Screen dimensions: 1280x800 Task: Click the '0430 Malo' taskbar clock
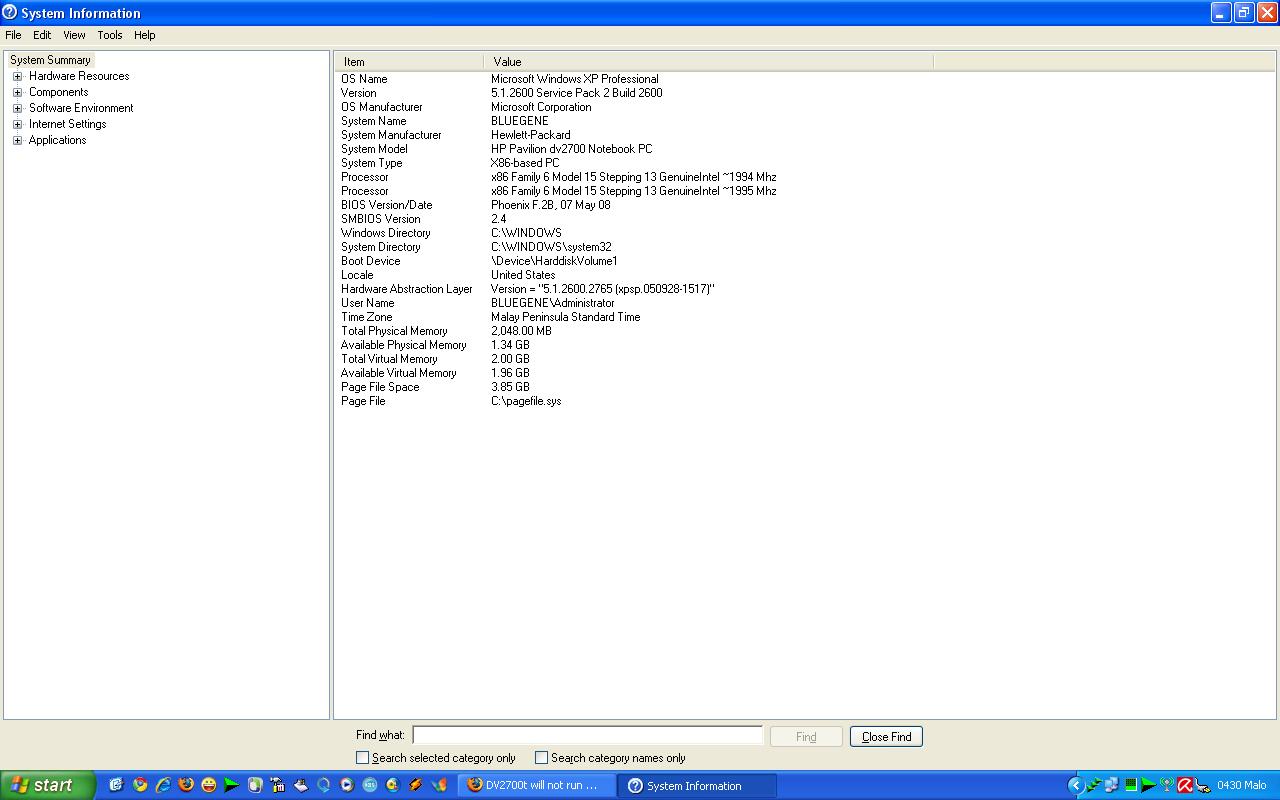click(1242, 785)
